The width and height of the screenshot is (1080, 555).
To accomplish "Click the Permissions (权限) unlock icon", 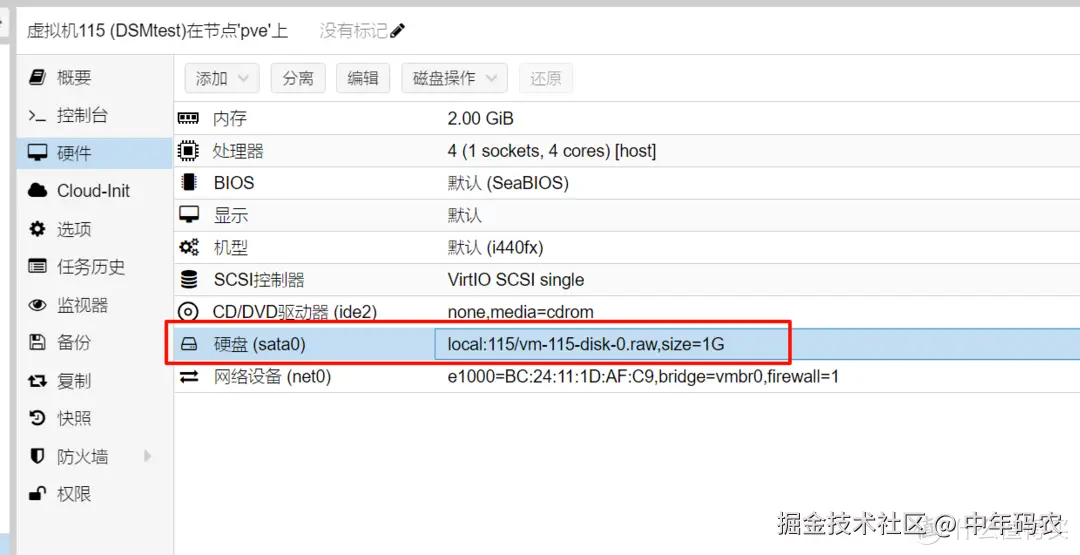I will 37,494.
